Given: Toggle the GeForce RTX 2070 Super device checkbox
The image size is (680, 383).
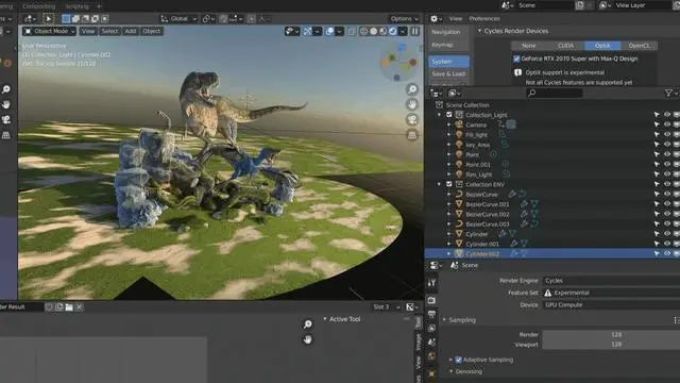Looking at the screenshot, I should (517, 59).
